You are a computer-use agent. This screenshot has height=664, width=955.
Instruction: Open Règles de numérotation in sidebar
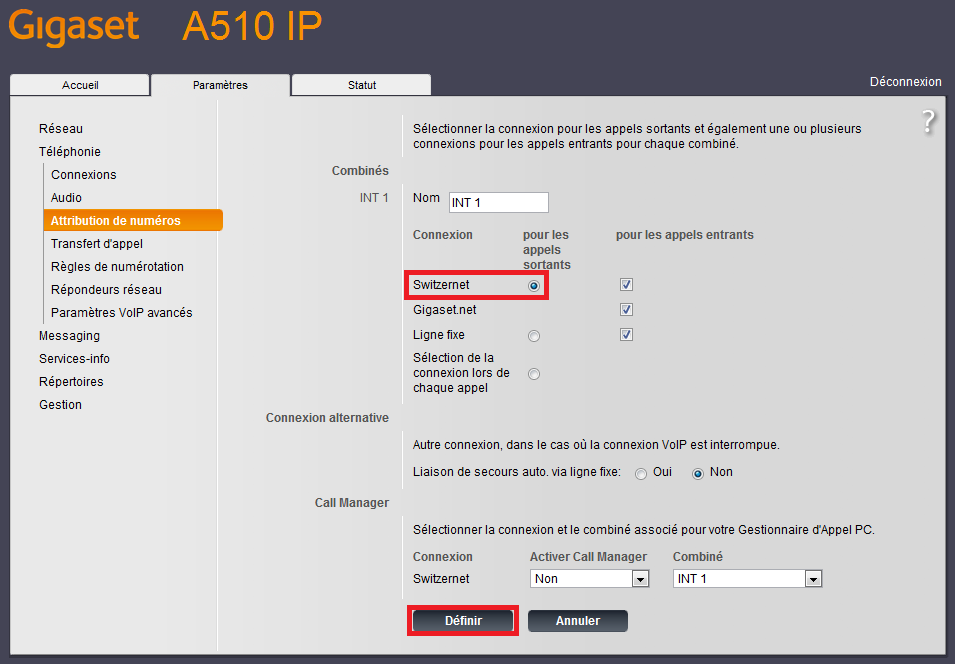(117, 267)
